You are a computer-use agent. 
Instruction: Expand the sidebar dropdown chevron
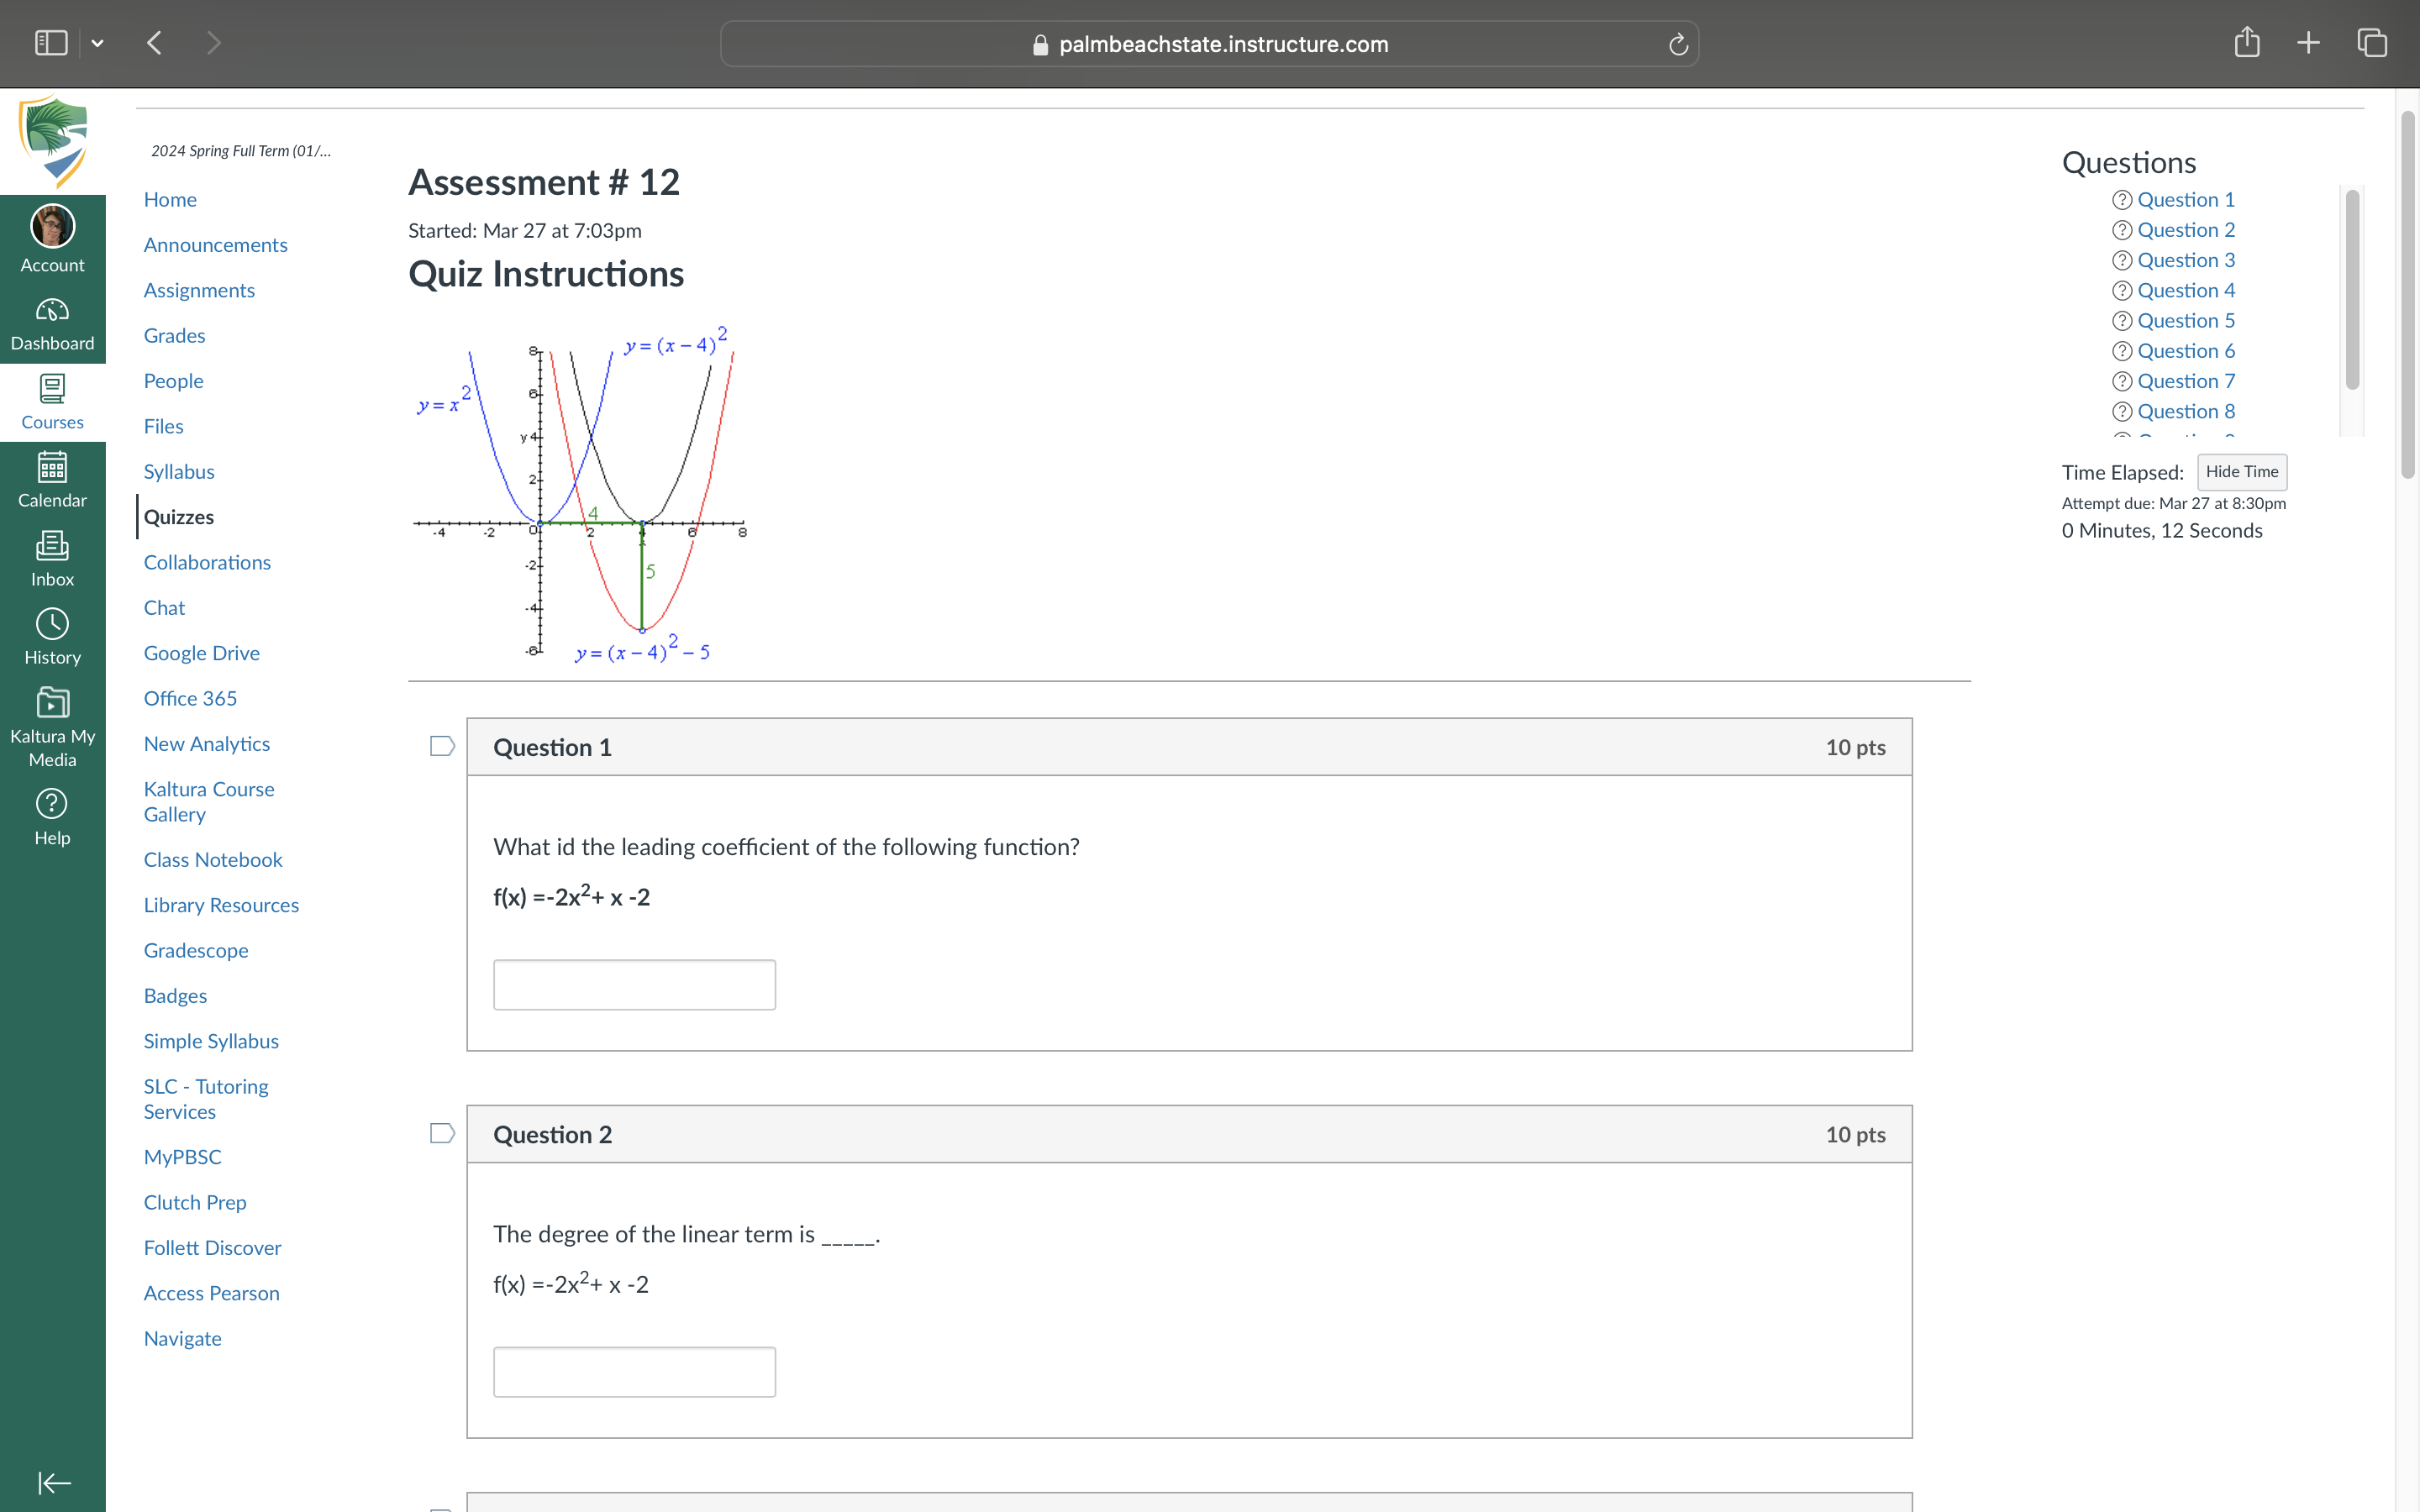[x=97, y=44]
